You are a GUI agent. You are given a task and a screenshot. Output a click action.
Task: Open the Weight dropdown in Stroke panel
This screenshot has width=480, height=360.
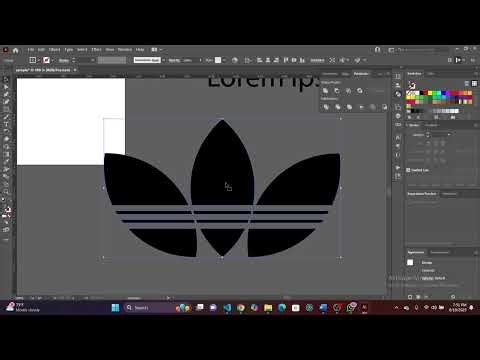(x=449, y=135)
